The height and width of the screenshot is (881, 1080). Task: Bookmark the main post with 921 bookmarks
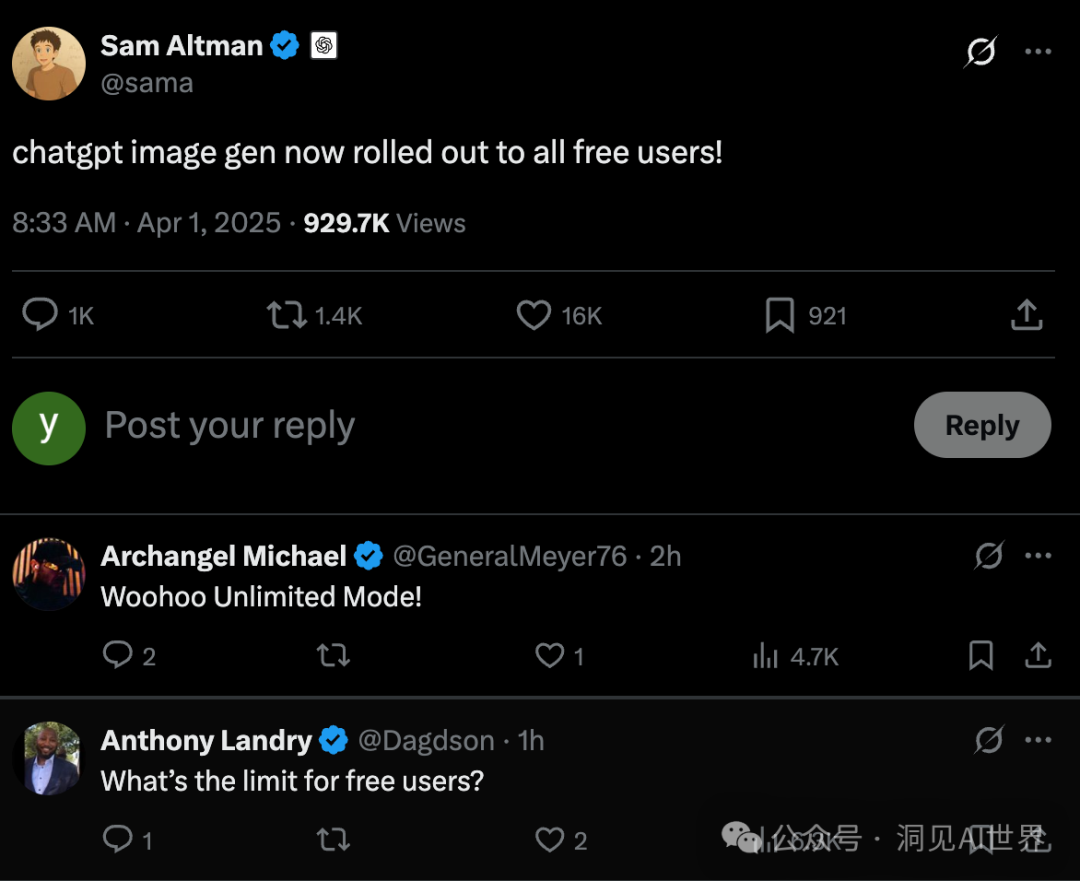[x=780, y=316]
